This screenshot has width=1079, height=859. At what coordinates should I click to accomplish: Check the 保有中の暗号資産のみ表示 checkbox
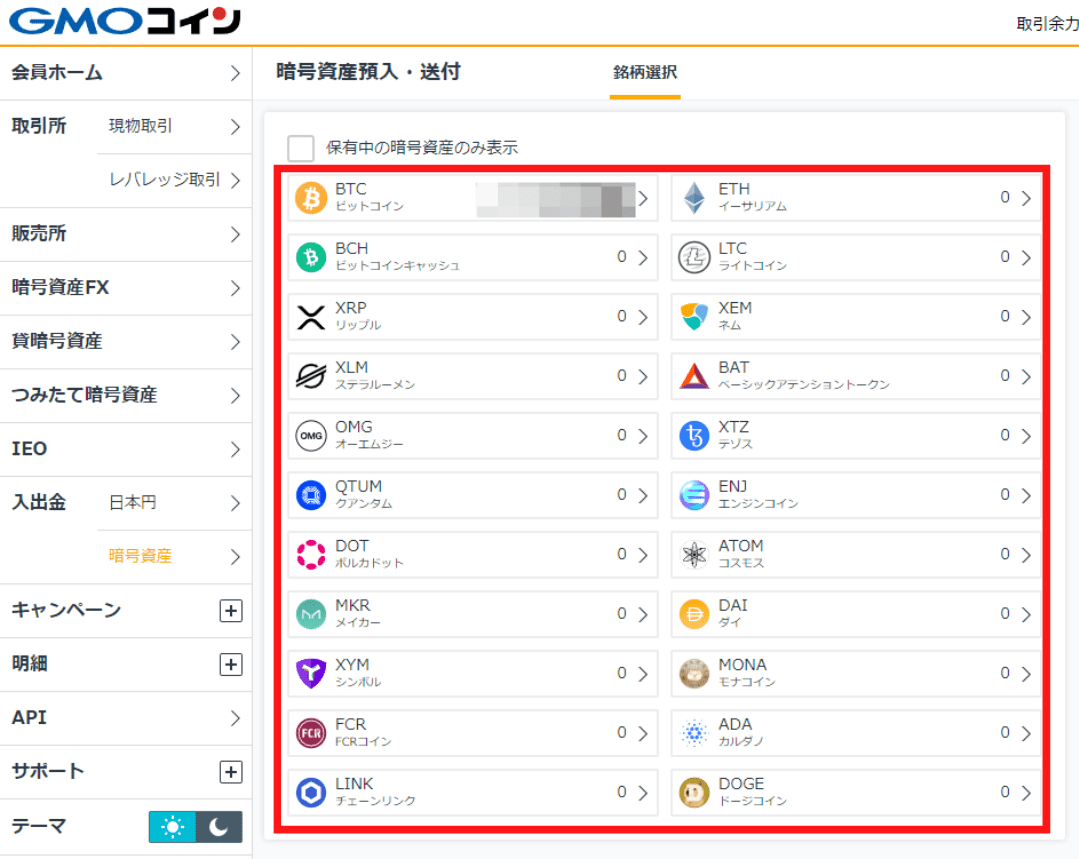tap(300, 148)
